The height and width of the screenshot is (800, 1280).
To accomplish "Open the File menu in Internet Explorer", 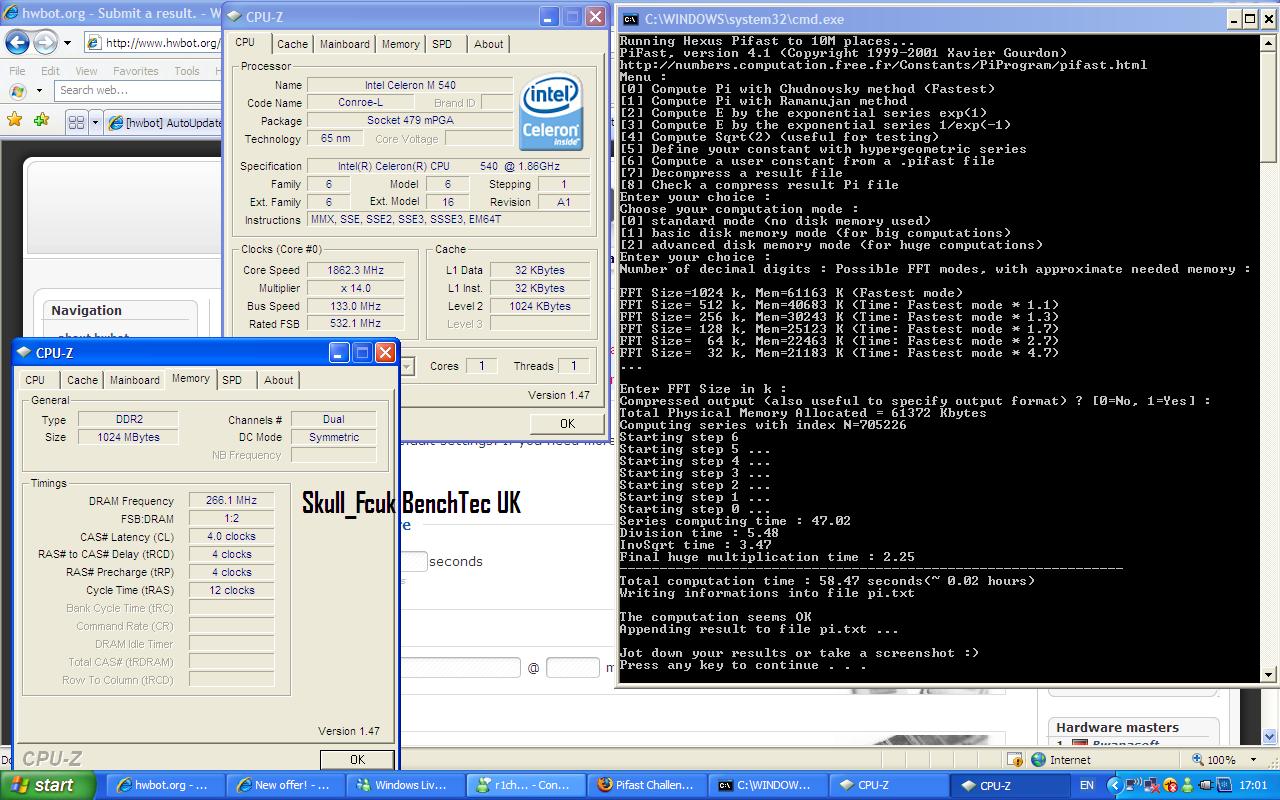I will point(17,71).
